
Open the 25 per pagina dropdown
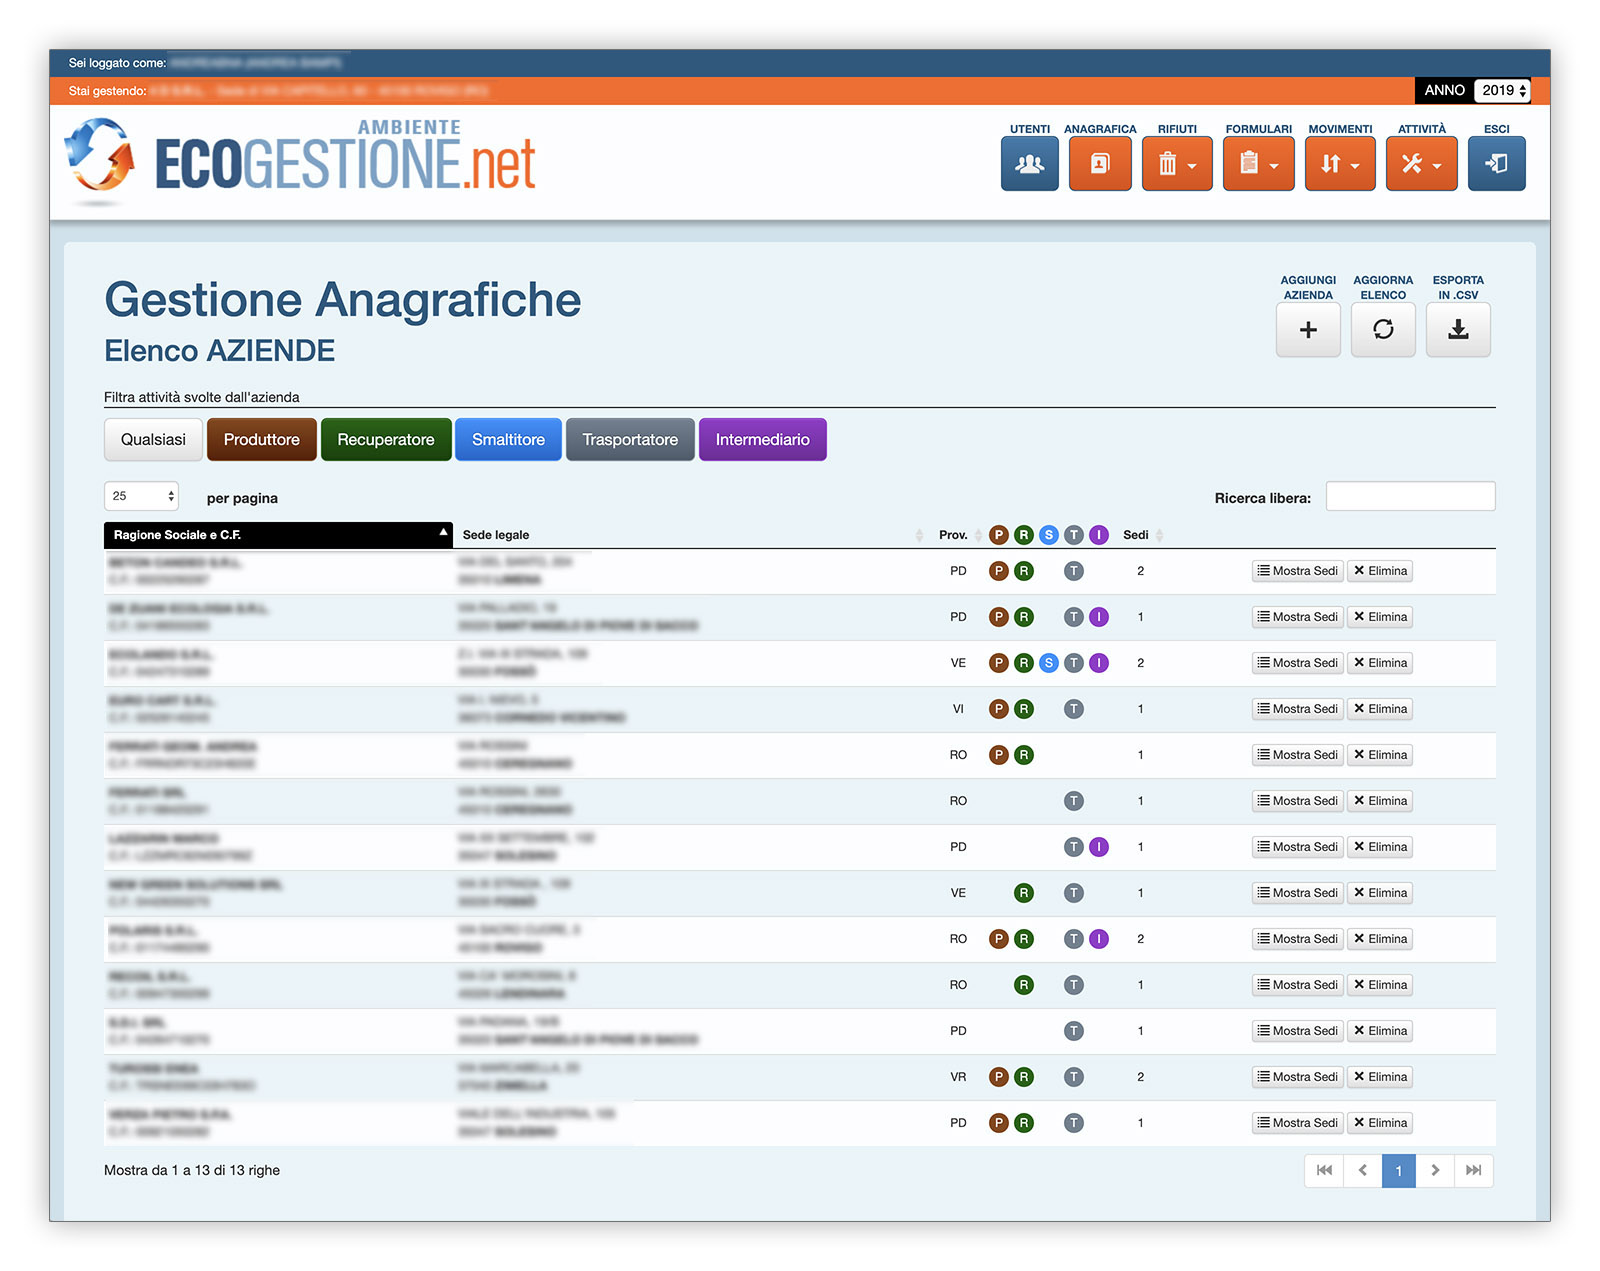point(142,496)
